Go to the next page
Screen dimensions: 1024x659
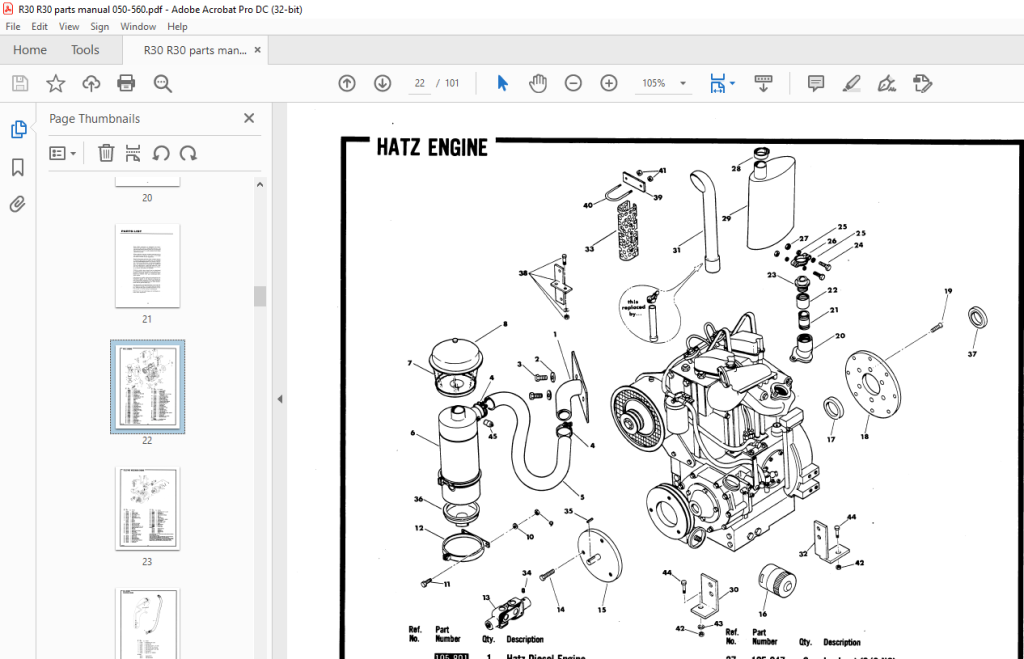(382, 83)
